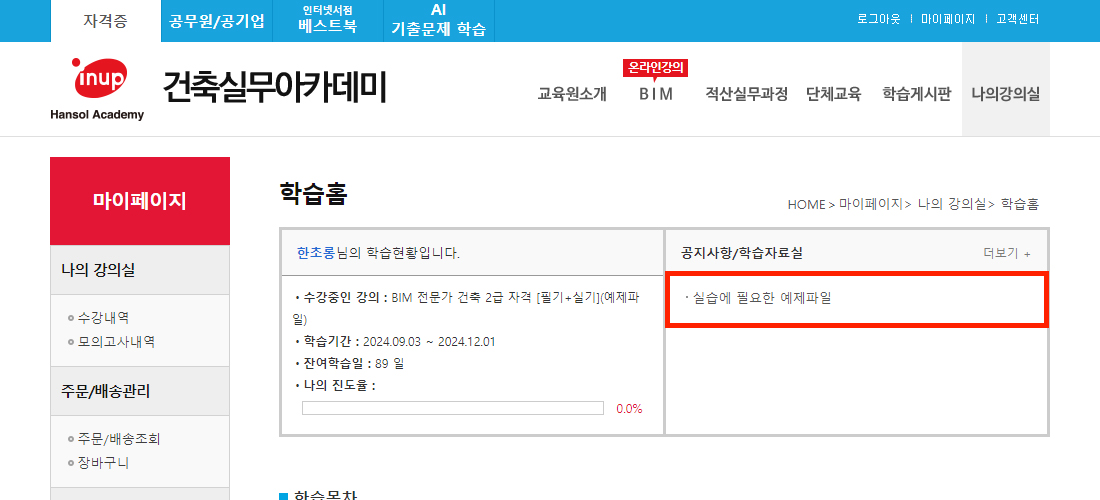Navigate to 단체교육 menu
The width and height of the screenshot is (1100, 500).
point(833,95)
